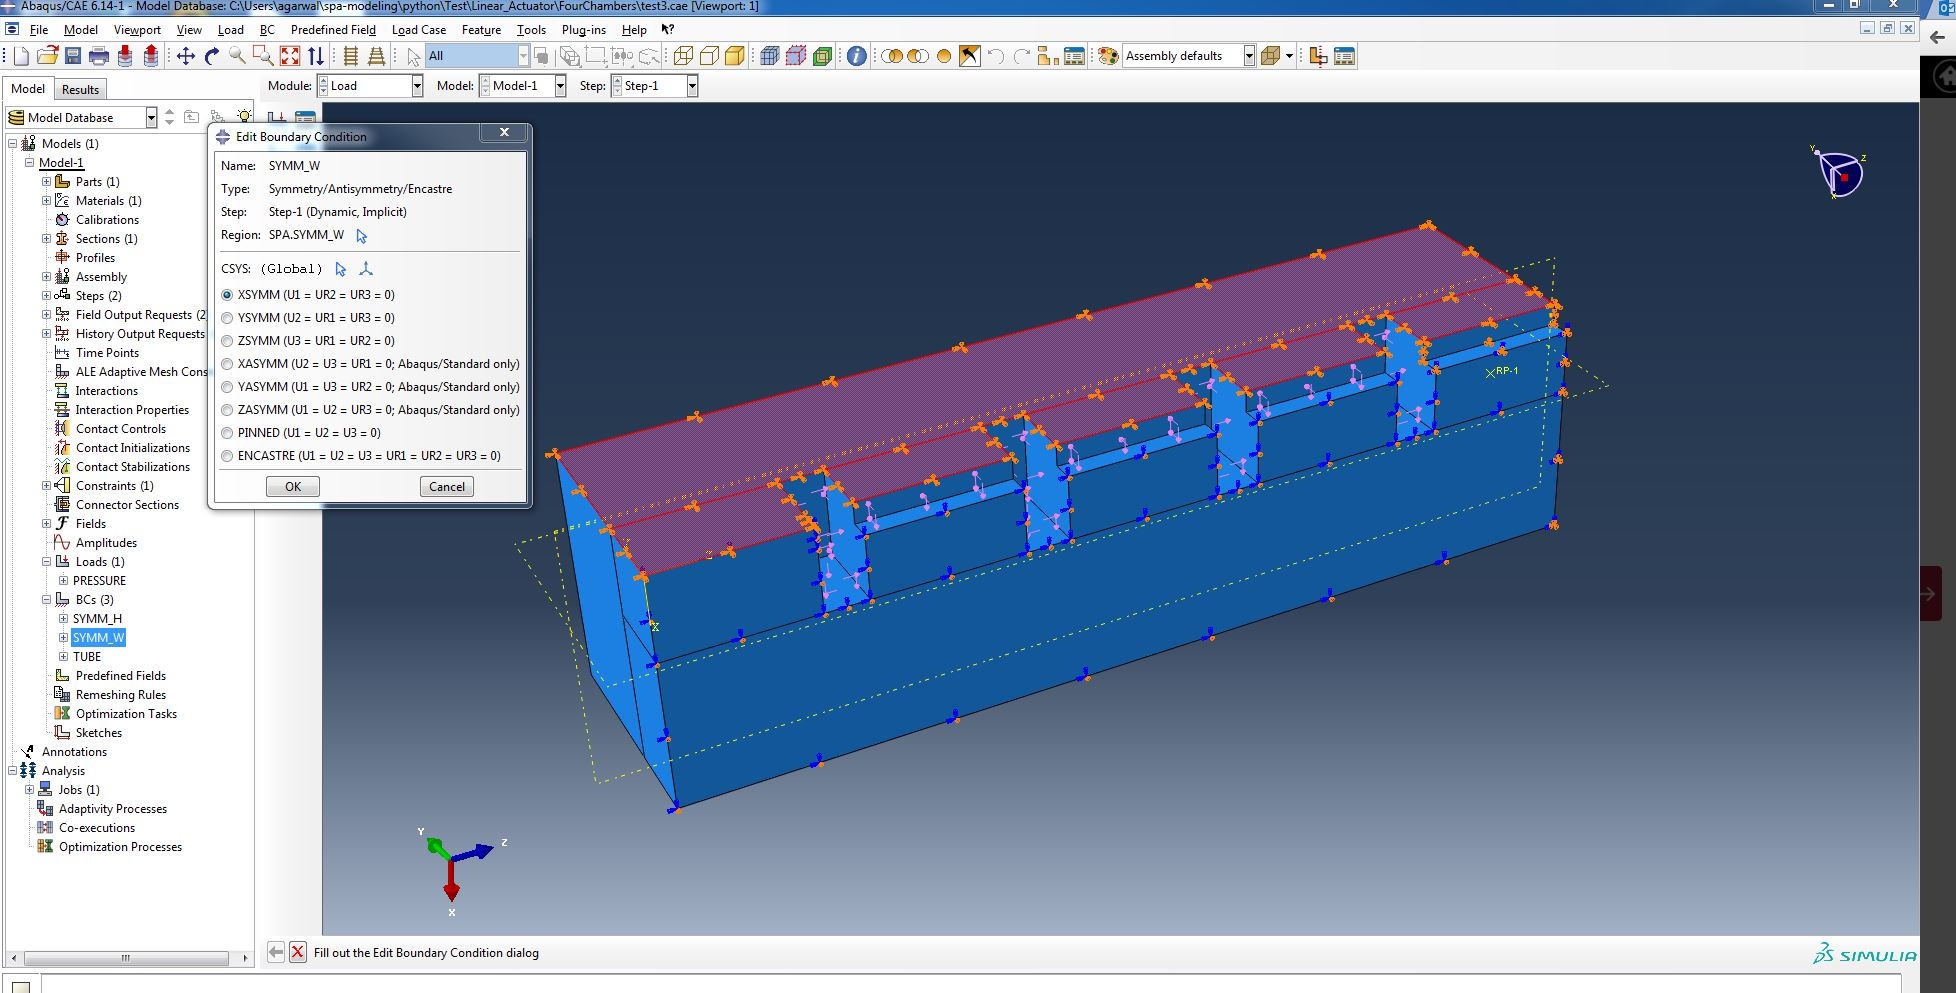Image resolution: width=1956 pixels, height=993 pixels.
Task: Pick CSYS arrow icon in dialog
Action: (340, 269)
